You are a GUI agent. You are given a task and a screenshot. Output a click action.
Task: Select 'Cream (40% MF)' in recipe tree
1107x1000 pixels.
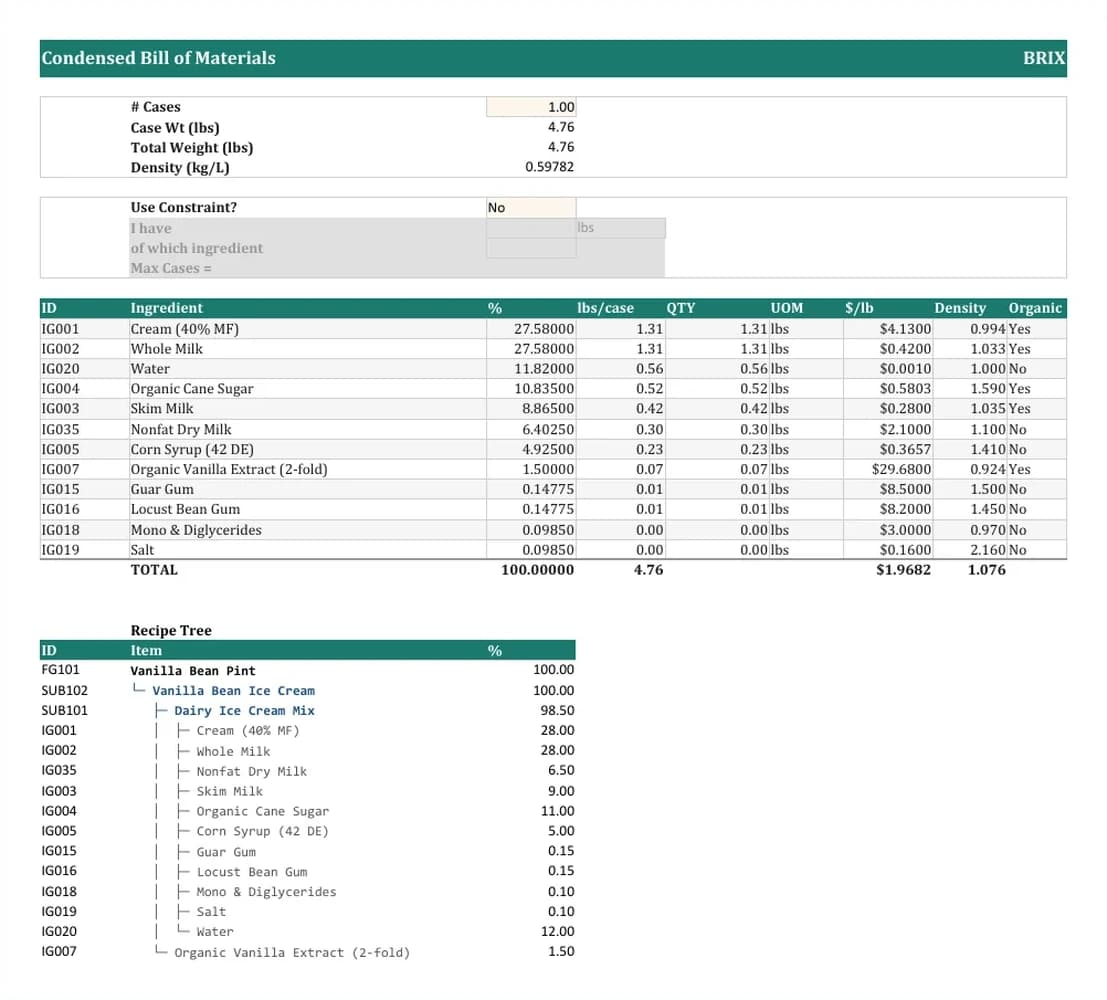(248, 730)
